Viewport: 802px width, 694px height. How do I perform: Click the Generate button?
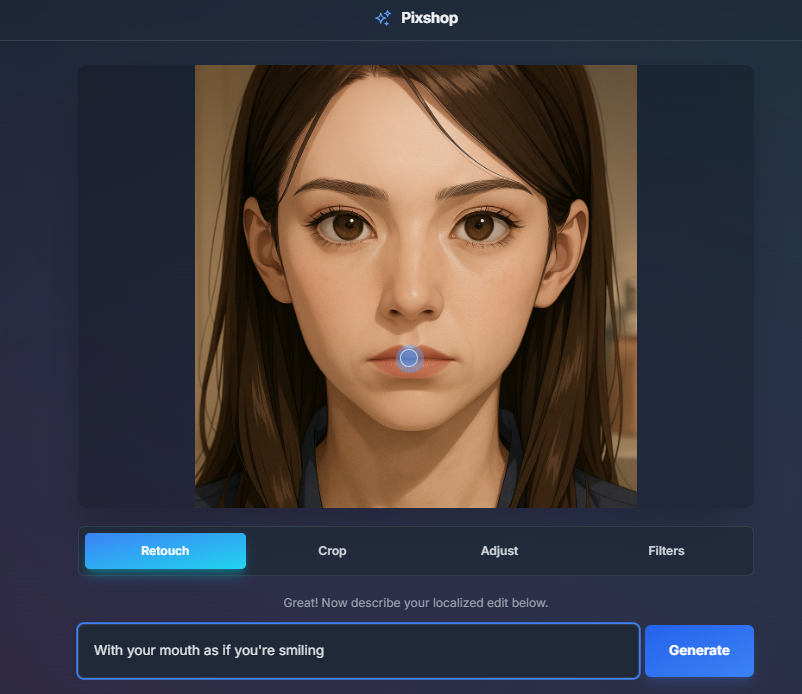[x=699, y=651]
